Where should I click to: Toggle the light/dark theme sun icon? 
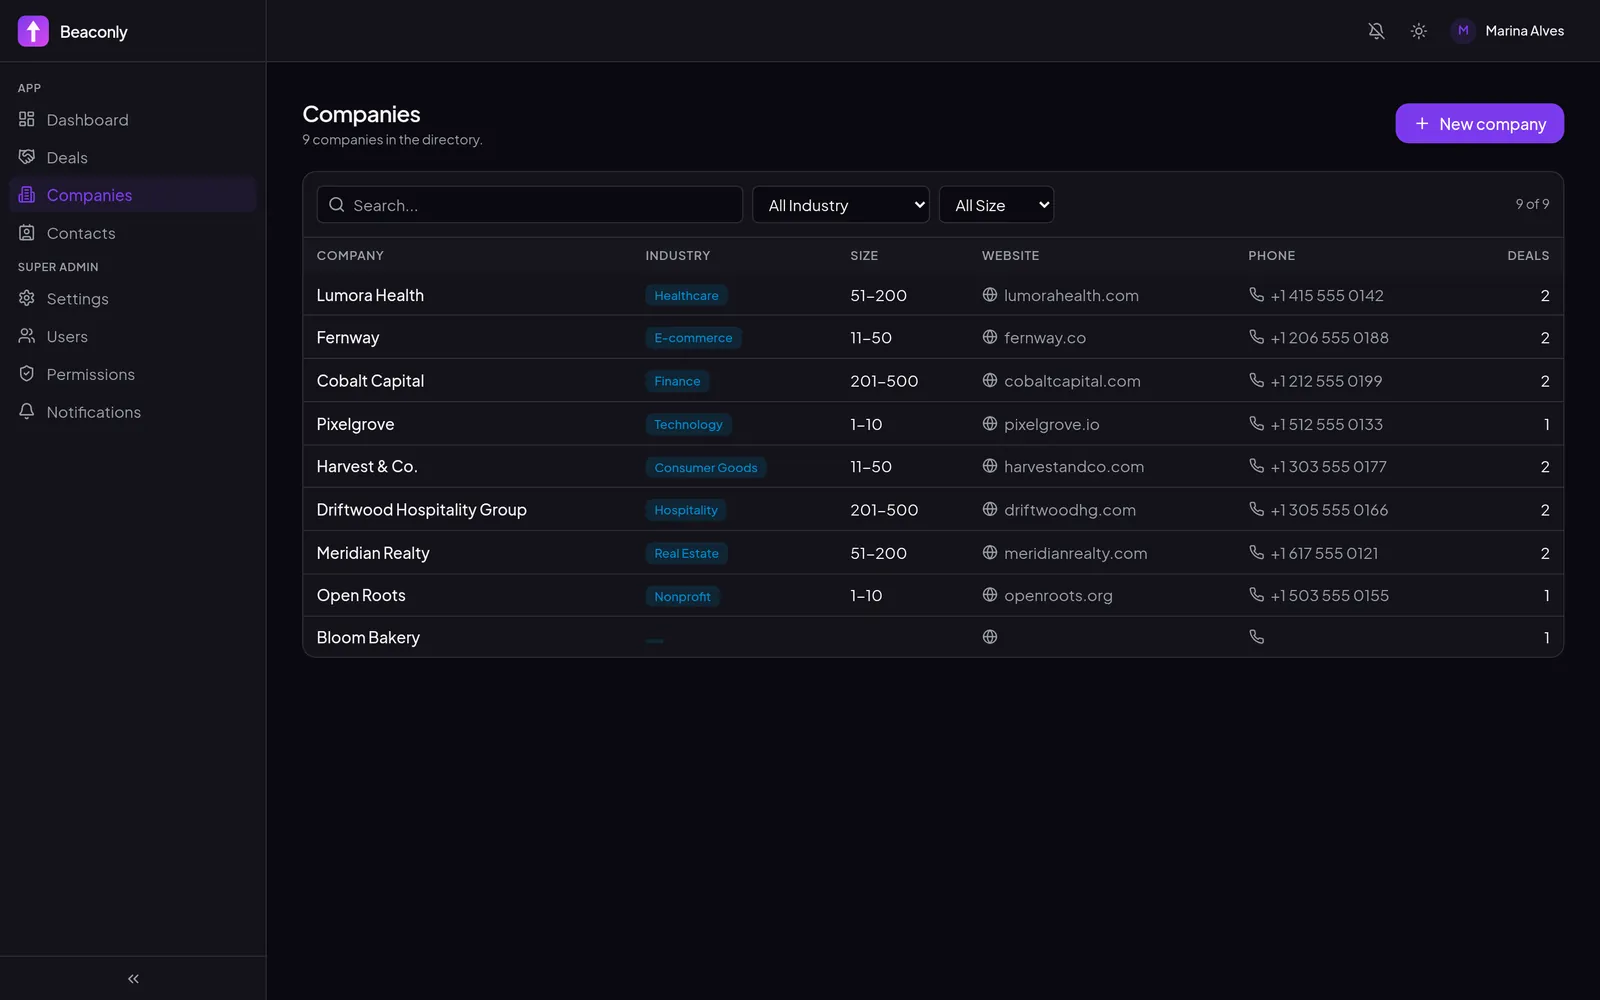pos(1418,31)
